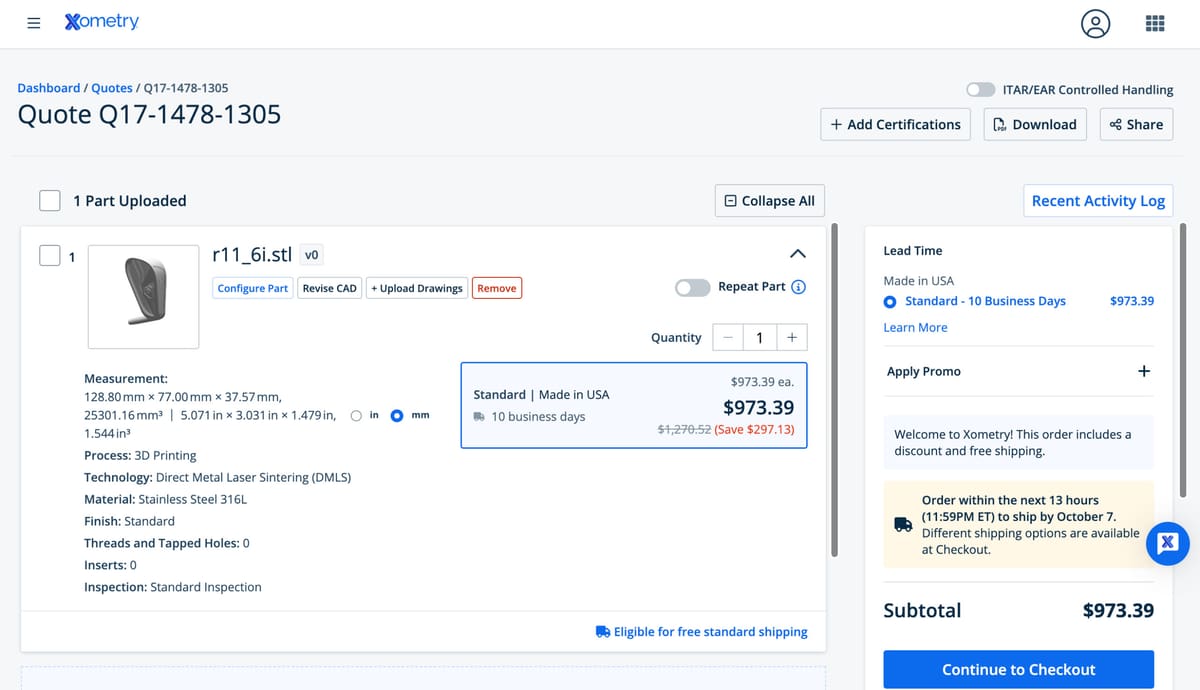Select Standard - 10 Business Days lead time
Screen dimensions: 1200x690
coord(890,301)
